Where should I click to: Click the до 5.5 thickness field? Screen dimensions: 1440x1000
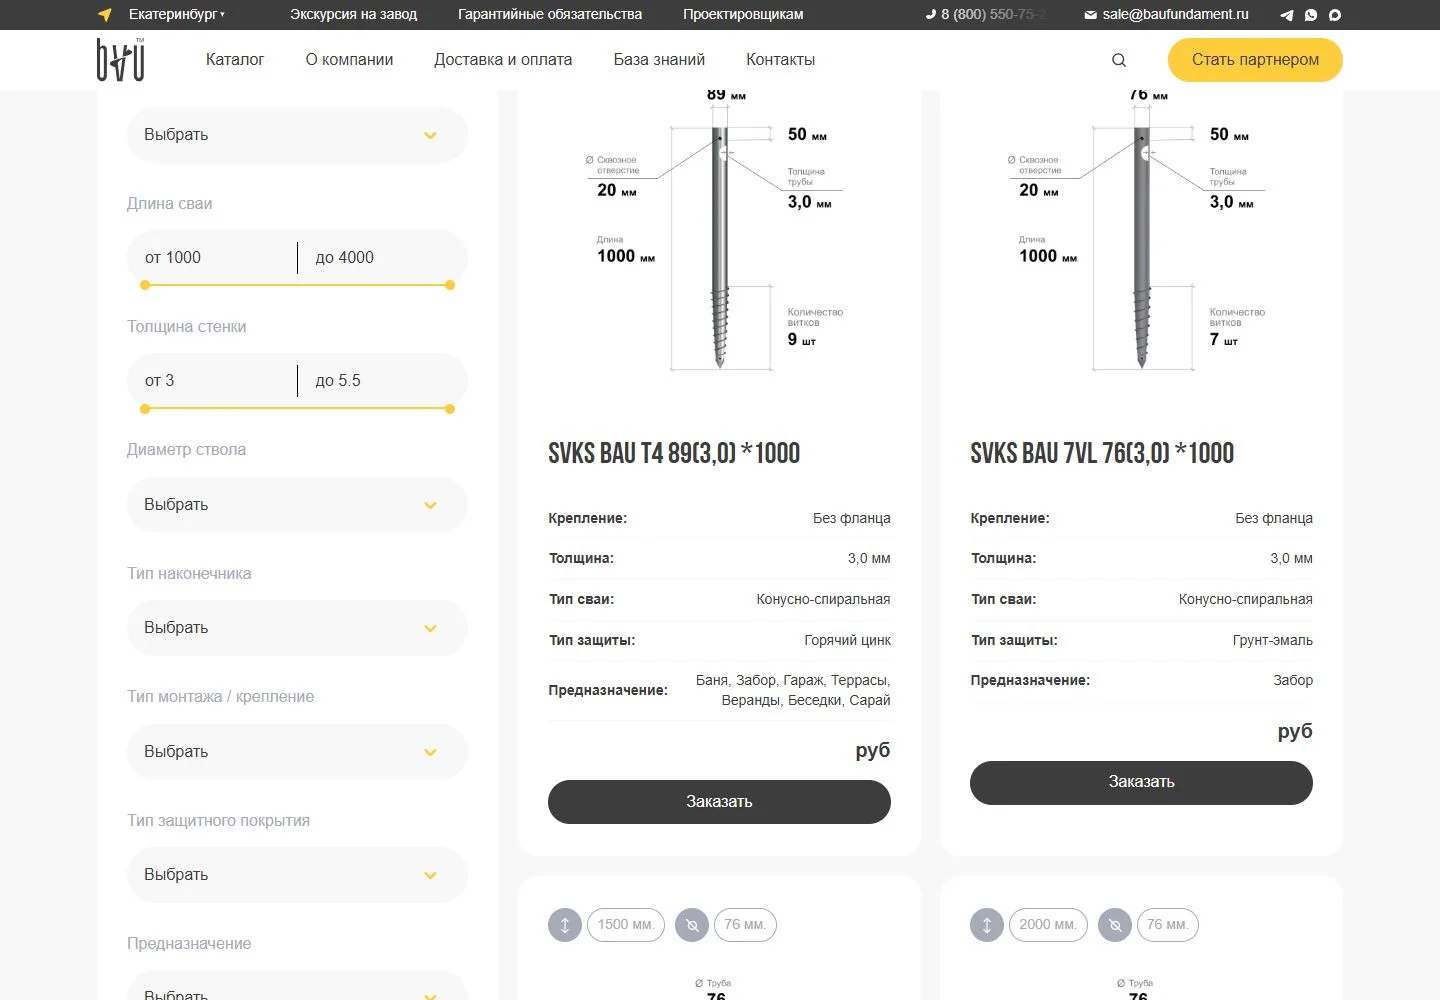click(383, 381)
